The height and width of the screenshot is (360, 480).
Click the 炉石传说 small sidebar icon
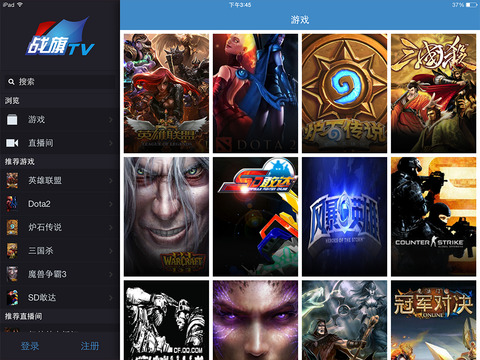click(x=12, y=227)
